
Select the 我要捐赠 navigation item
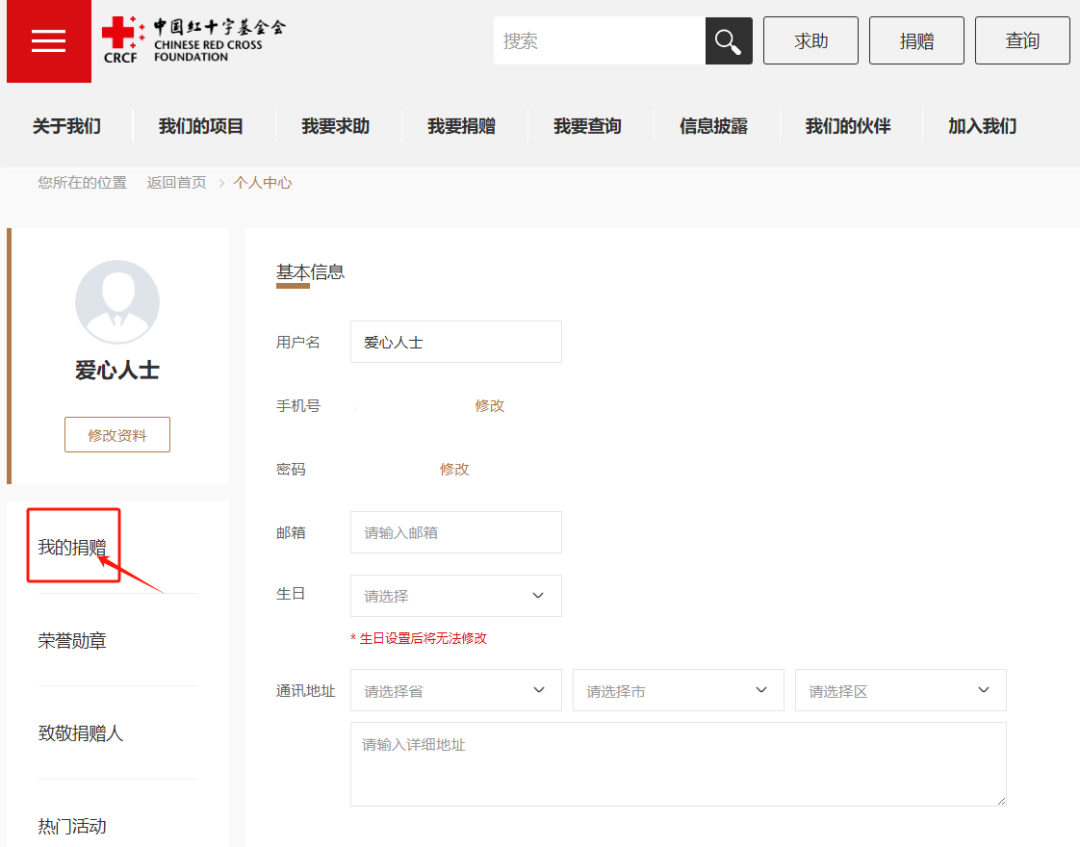[x=463, y=126]
